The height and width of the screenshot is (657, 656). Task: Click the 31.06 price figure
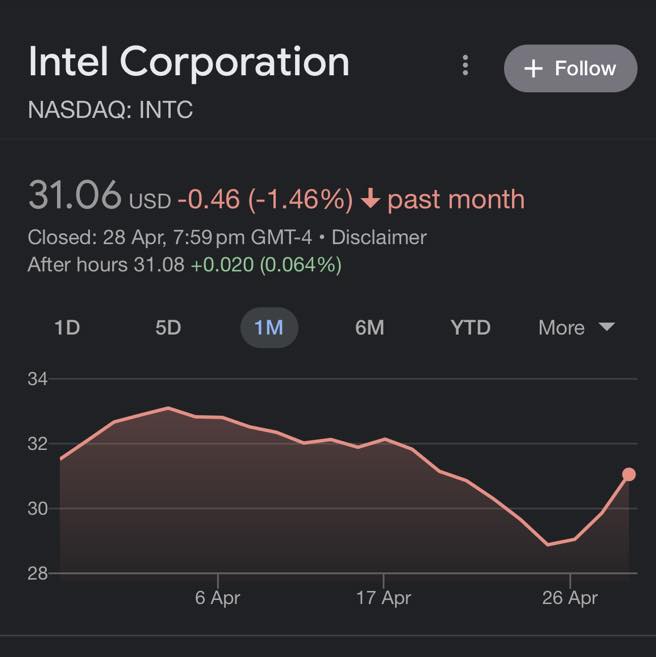click(75, 196)
